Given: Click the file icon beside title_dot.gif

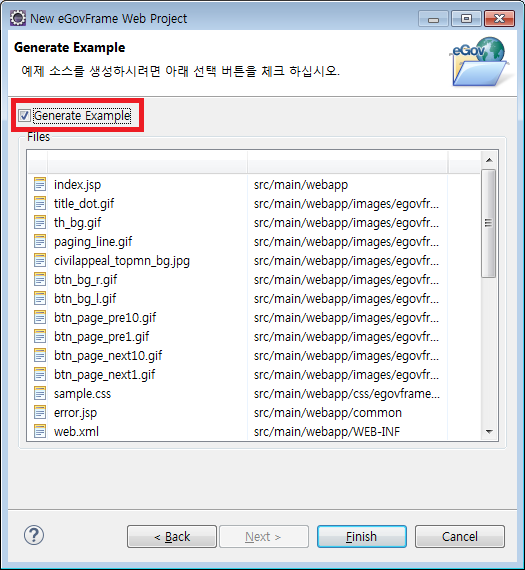Looking at the screenshot, I should [x=40, y=203].
